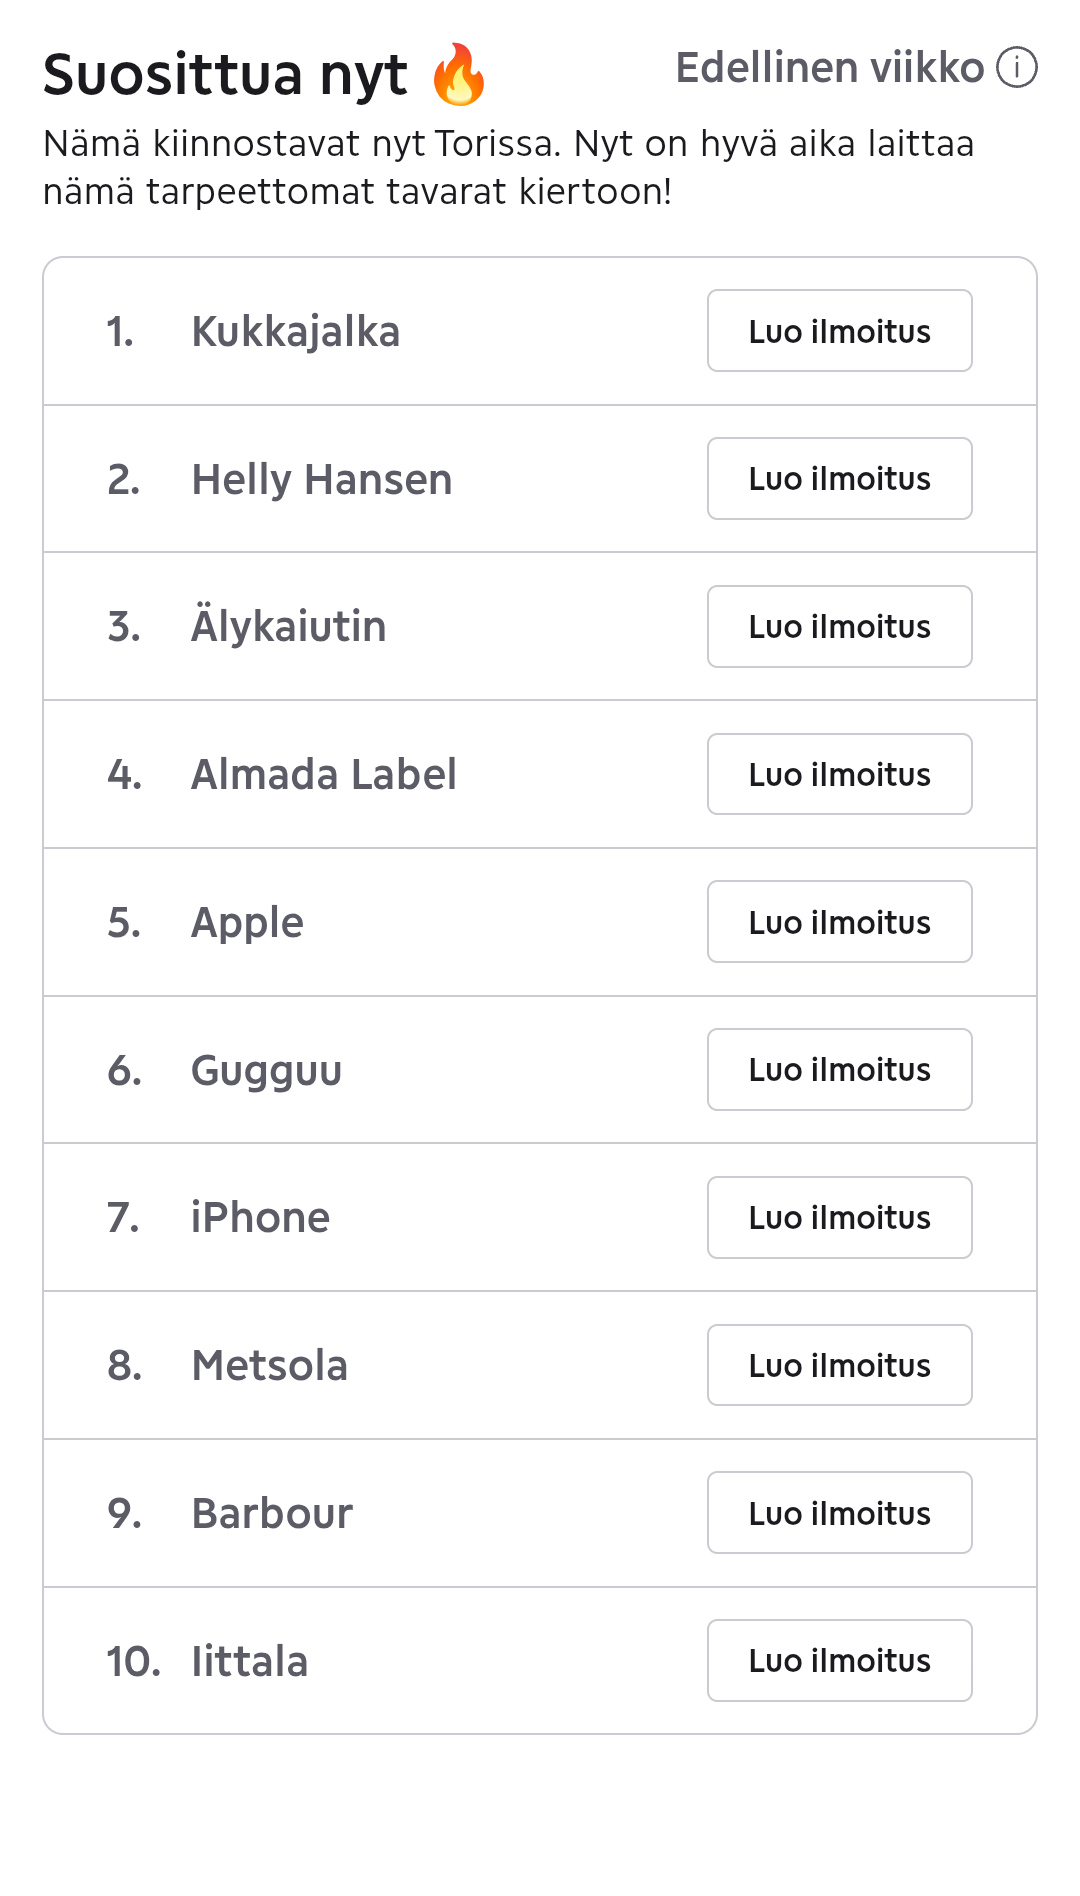Viewport: 1080px width, 1896px height.
Task: Open the iPhone trending item
Action: [260, 1218]
